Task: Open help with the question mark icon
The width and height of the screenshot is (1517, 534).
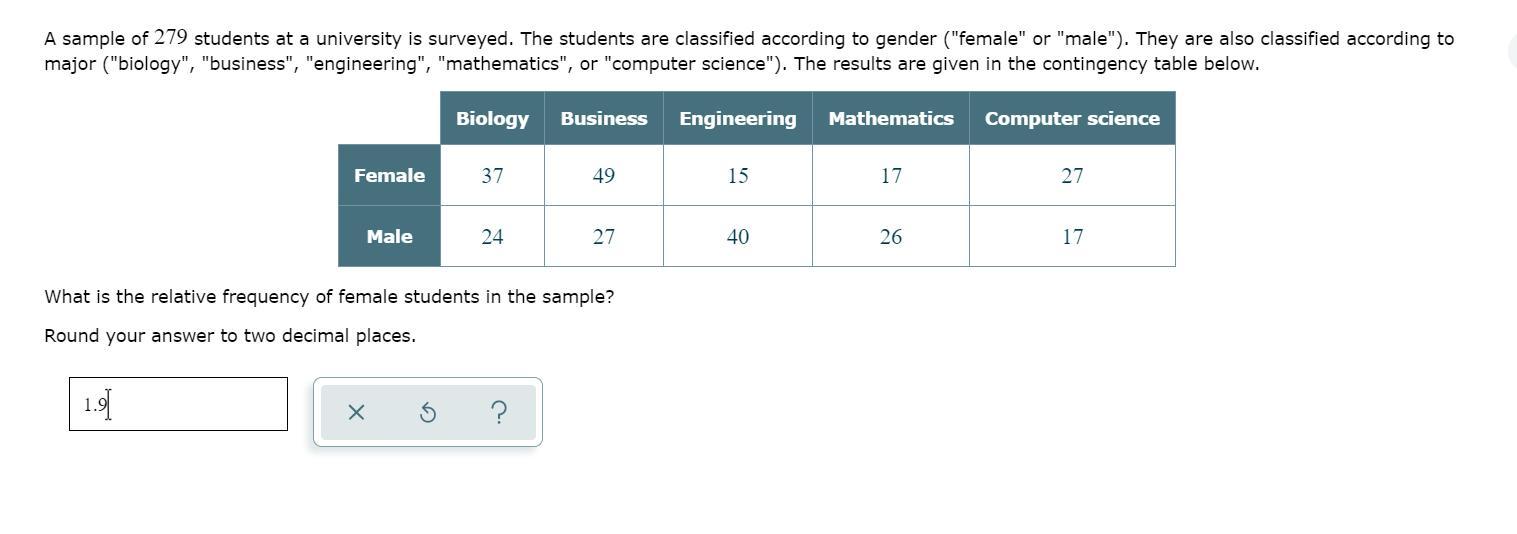Action: coord(499,412)
